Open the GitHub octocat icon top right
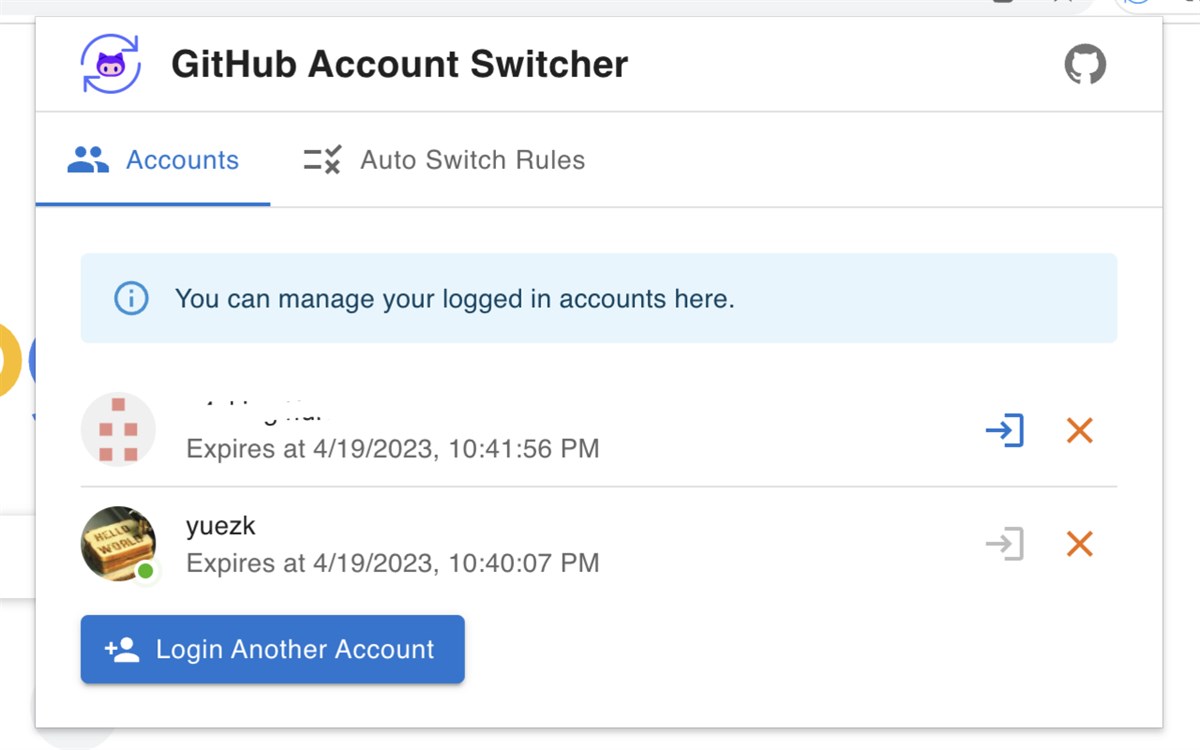 coord(1085,63)
